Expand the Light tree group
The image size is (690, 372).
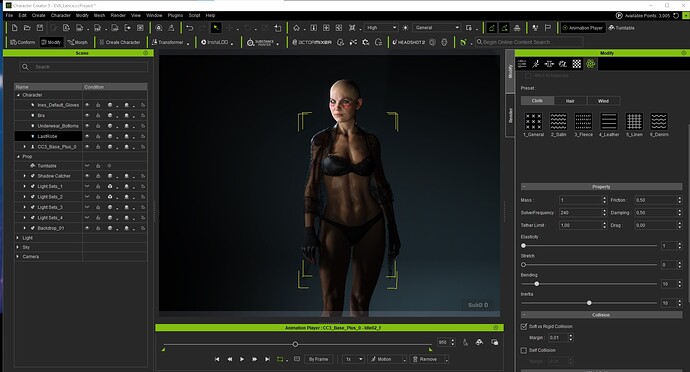18,238
